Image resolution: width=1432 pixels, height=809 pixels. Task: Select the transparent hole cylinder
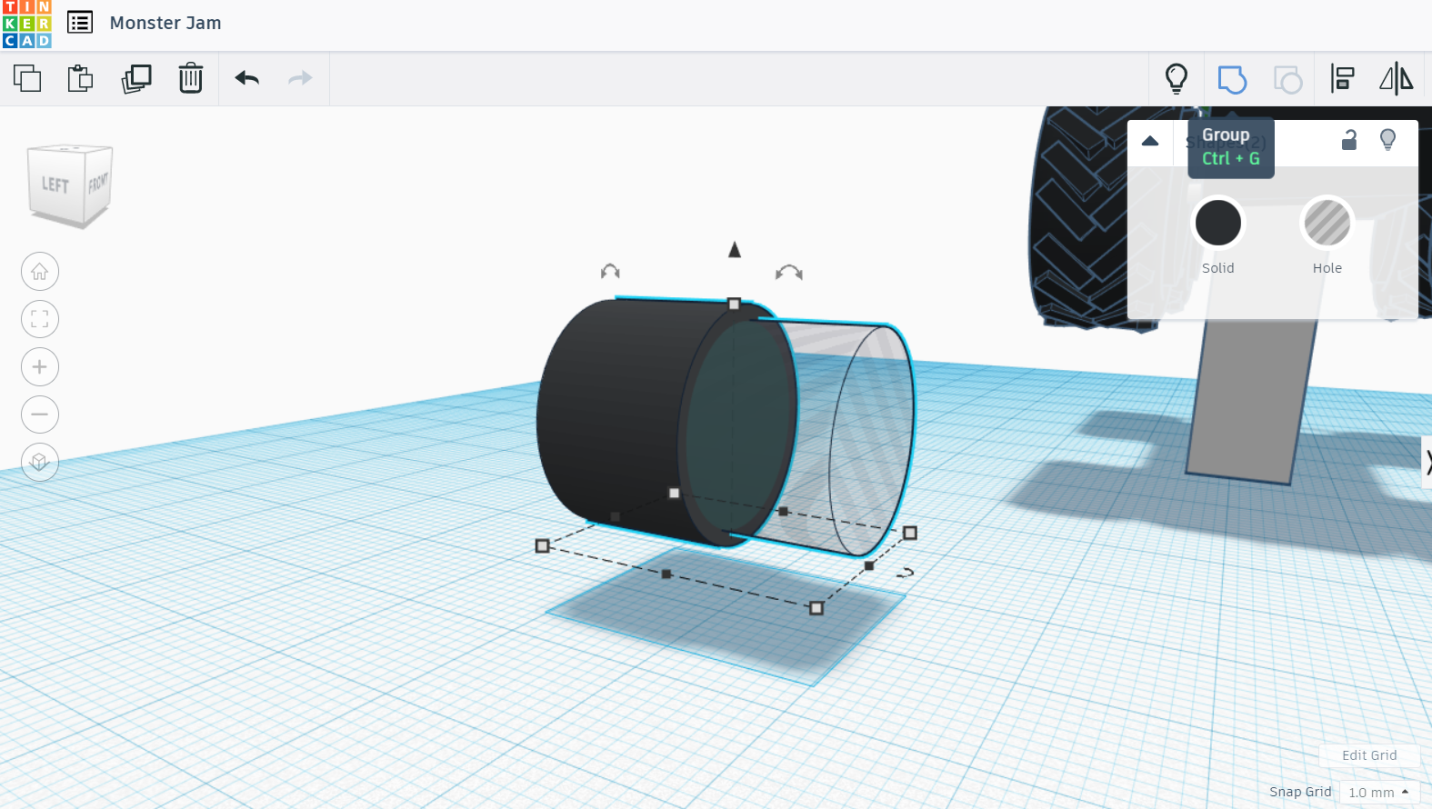pos(860,440)
